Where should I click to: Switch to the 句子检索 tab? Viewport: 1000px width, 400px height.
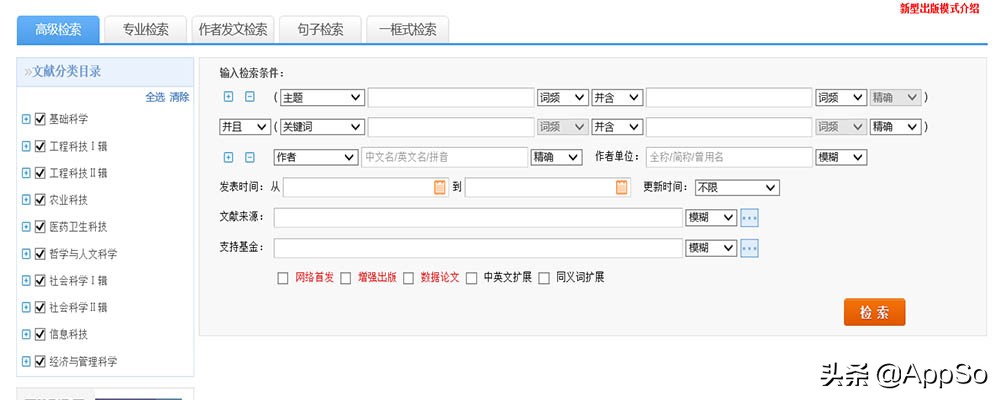point(320,29)
